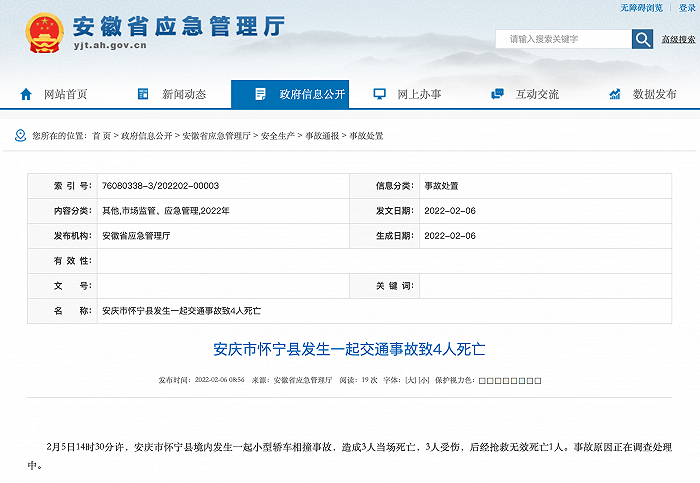This screenshot has height=483, width=700.
Task: Click the document icon for 政府信息公开
Action: (260, 94)
